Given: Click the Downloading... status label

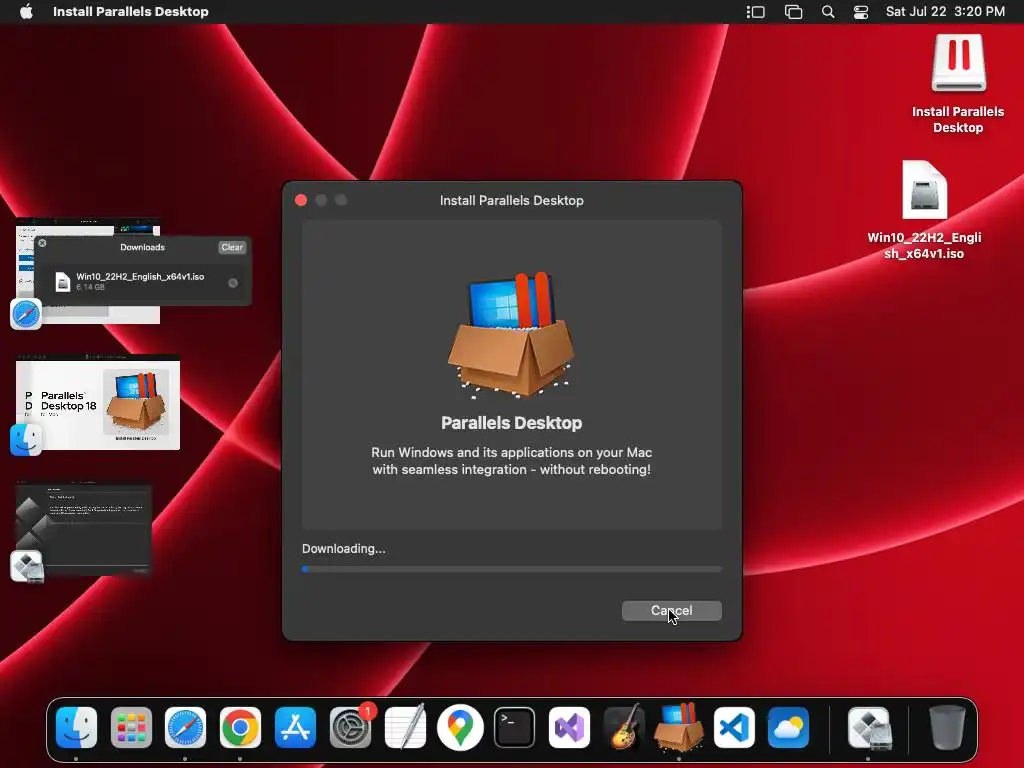Looking at the screenshot, I should pos(344,549).
